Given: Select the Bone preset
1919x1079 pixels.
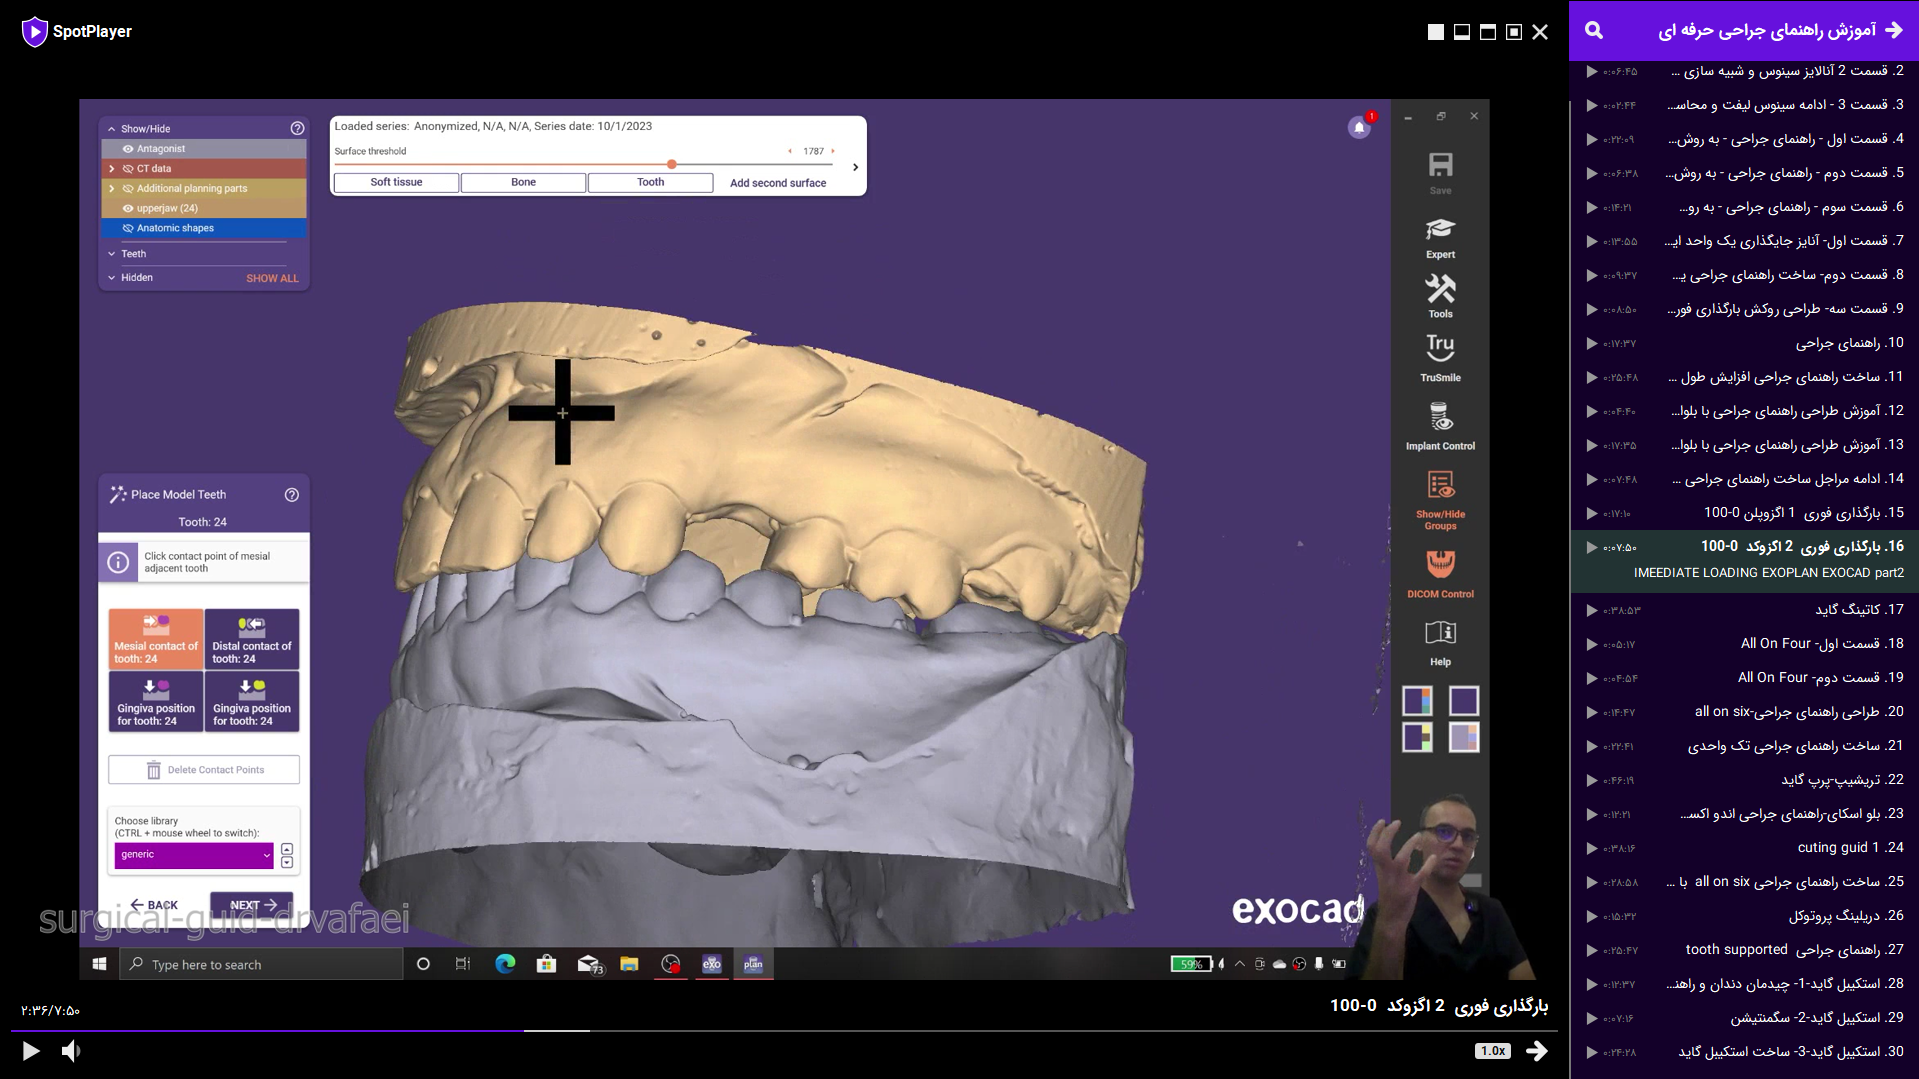Looking at the screenshot, I should (523, 182).
